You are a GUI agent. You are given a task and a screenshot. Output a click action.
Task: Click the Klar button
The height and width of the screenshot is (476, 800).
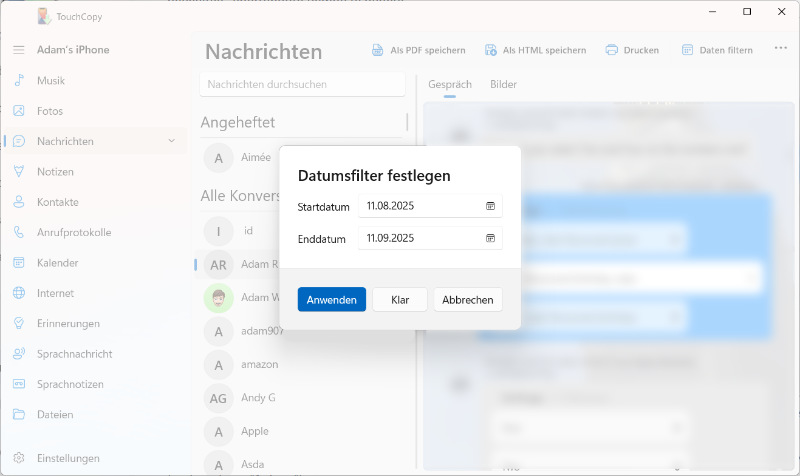[x=400, y=300]
